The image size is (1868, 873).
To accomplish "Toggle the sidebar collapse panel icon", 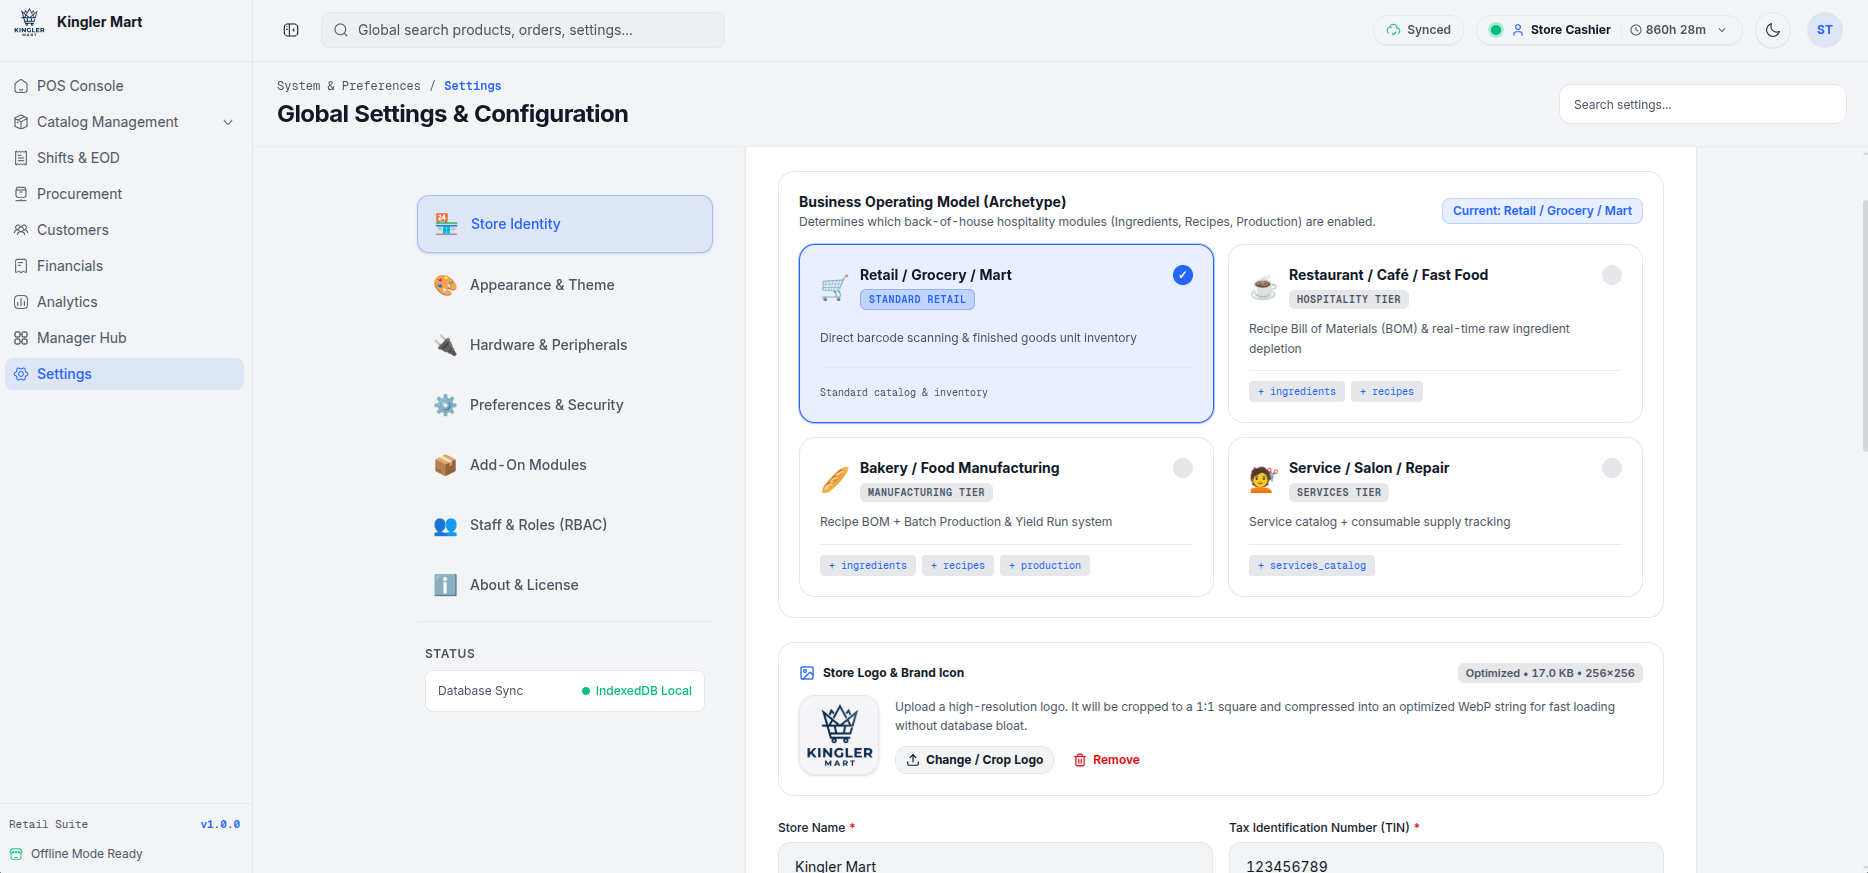I will click(x=291, y=30).
